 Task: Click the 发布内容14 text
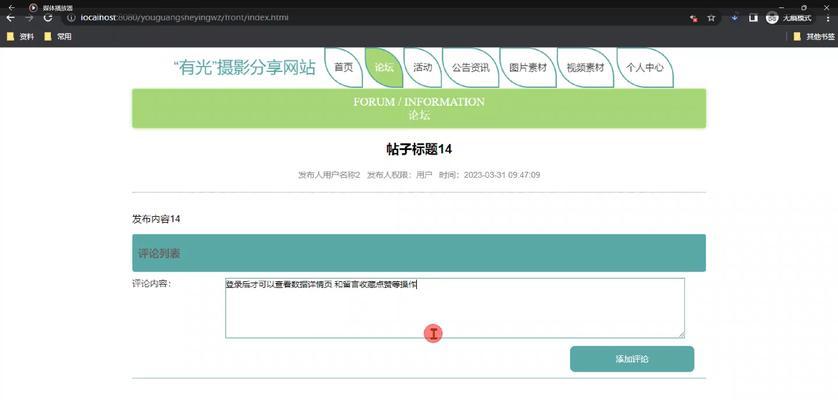pyautogui.click(x=156, y=219)
